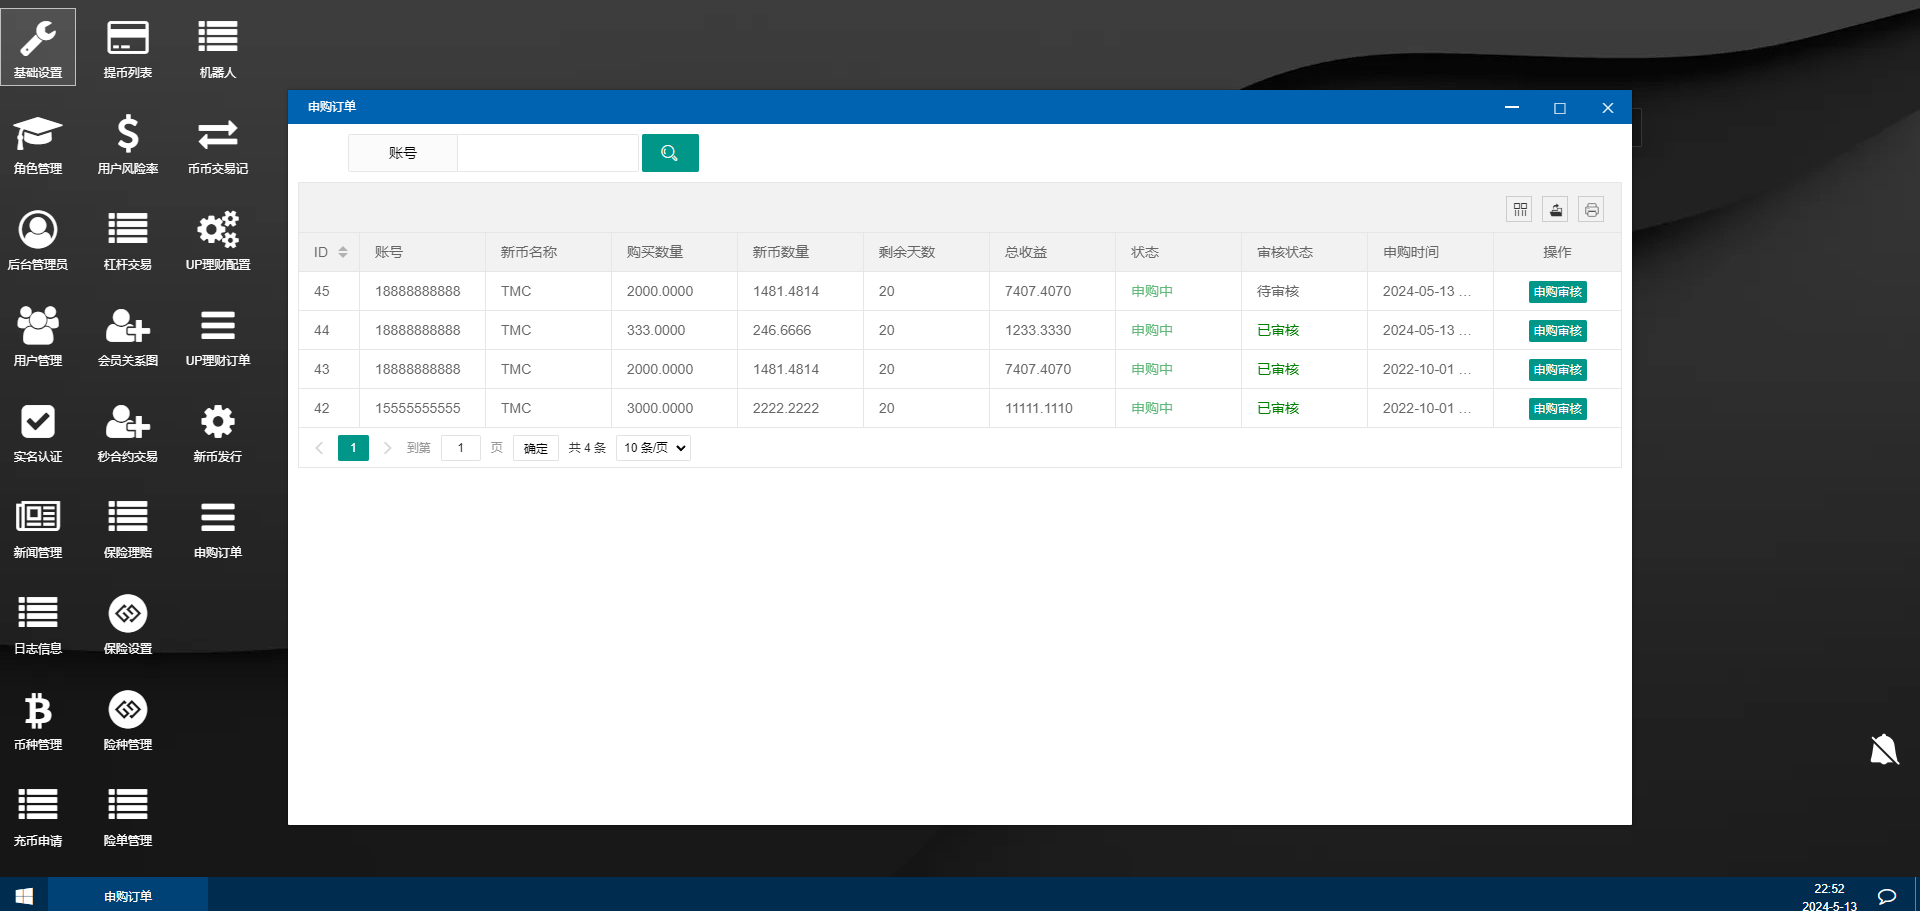Image resolution: width=1920 pixels, height=911 pixels.
Task: Open the Windows start button
Action: click(24, 896)
